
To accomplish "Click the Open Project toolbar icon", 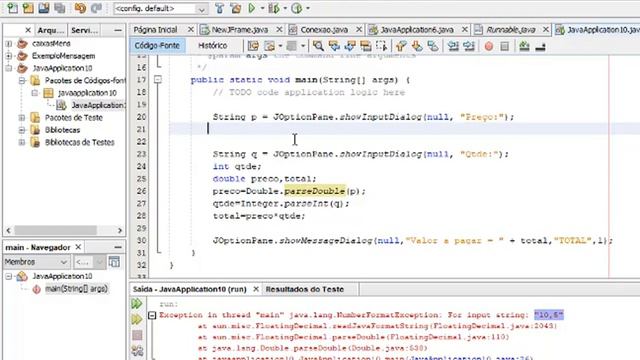I will tap(44, 8).
